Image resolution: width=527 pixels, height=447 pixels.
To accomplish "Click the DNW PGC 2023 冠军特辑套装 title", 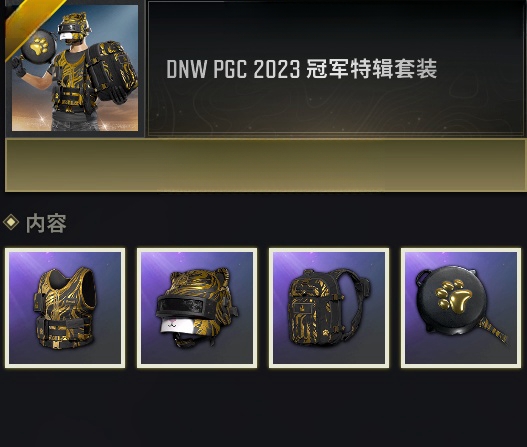I will tap(301, 69).
